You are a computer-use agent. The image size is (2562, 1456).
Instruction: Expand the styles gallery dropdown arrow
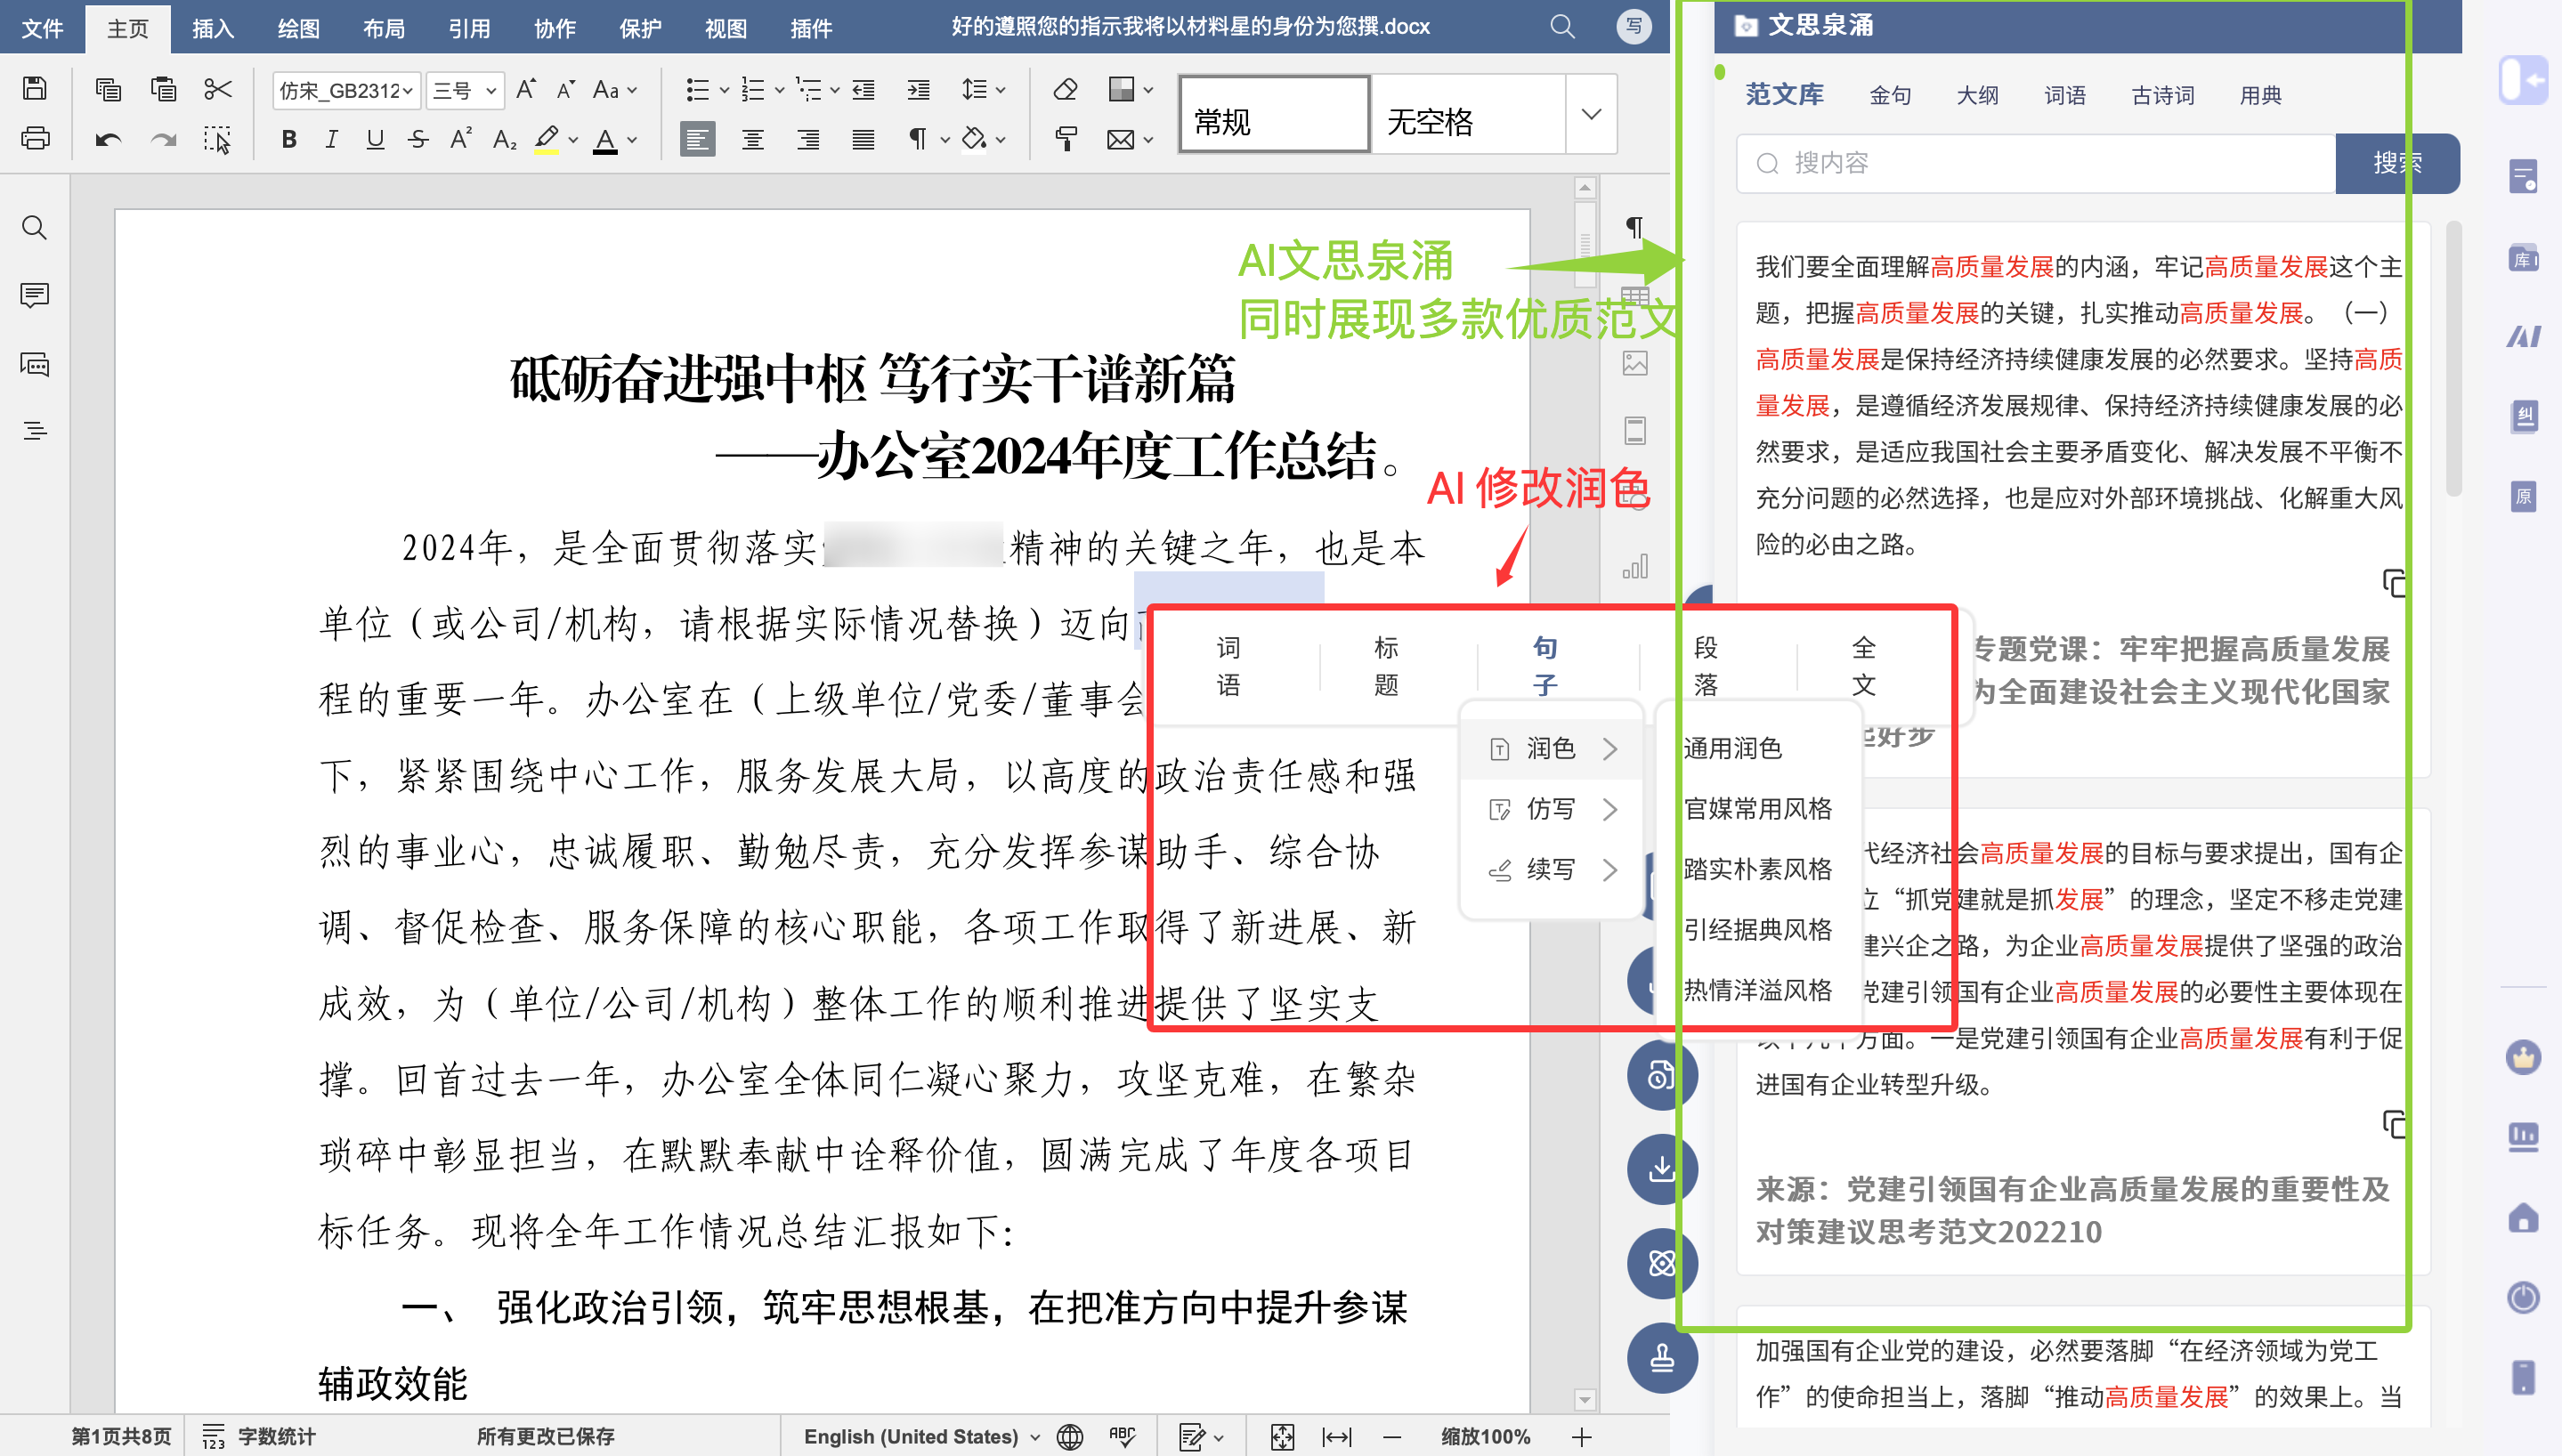tap(1591, 114)
